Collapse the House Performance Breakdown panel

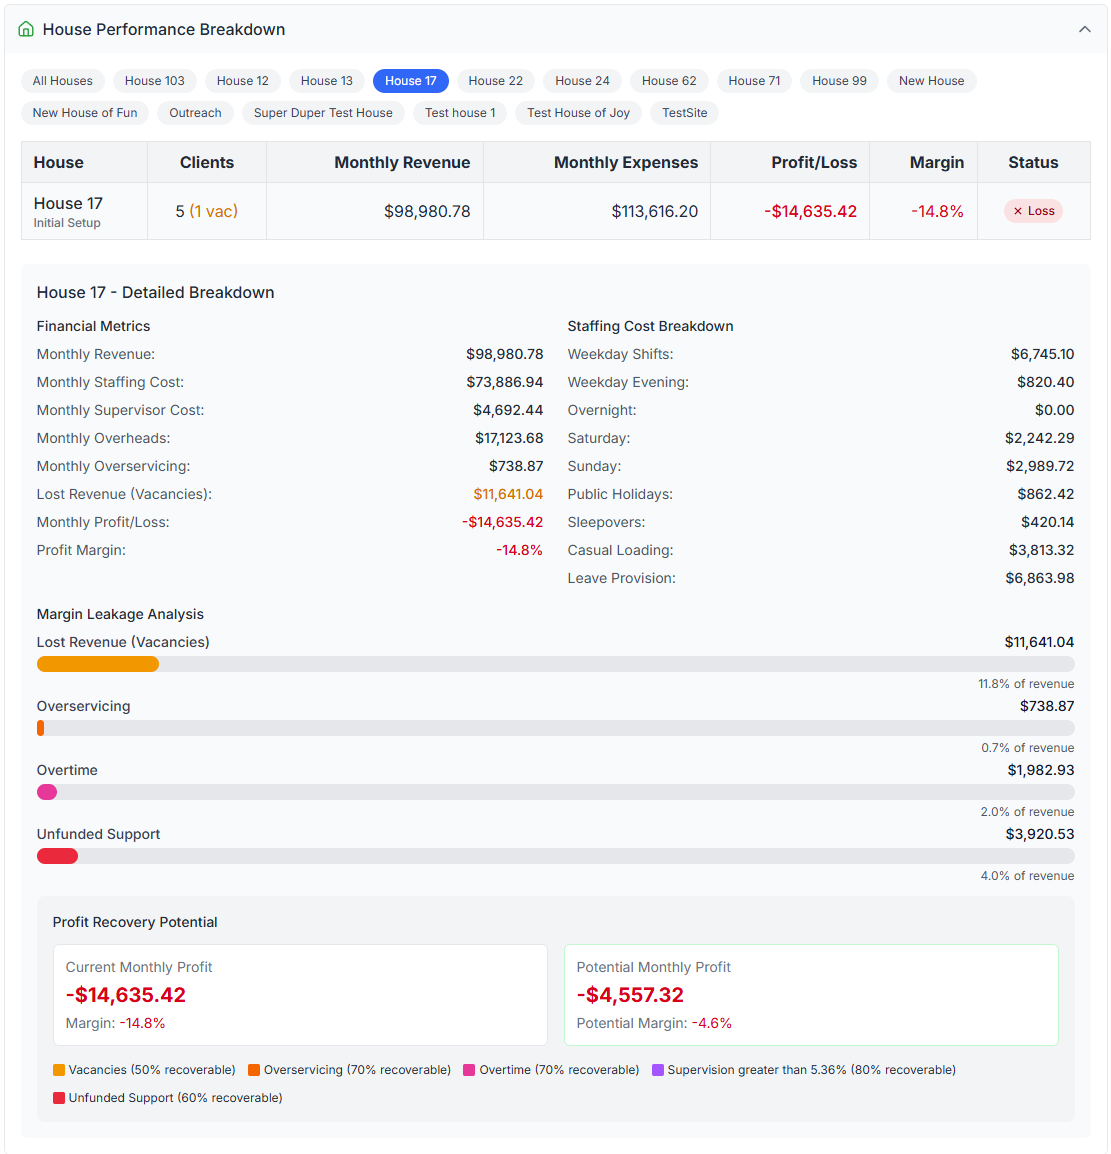click(x=1084, y=29)
